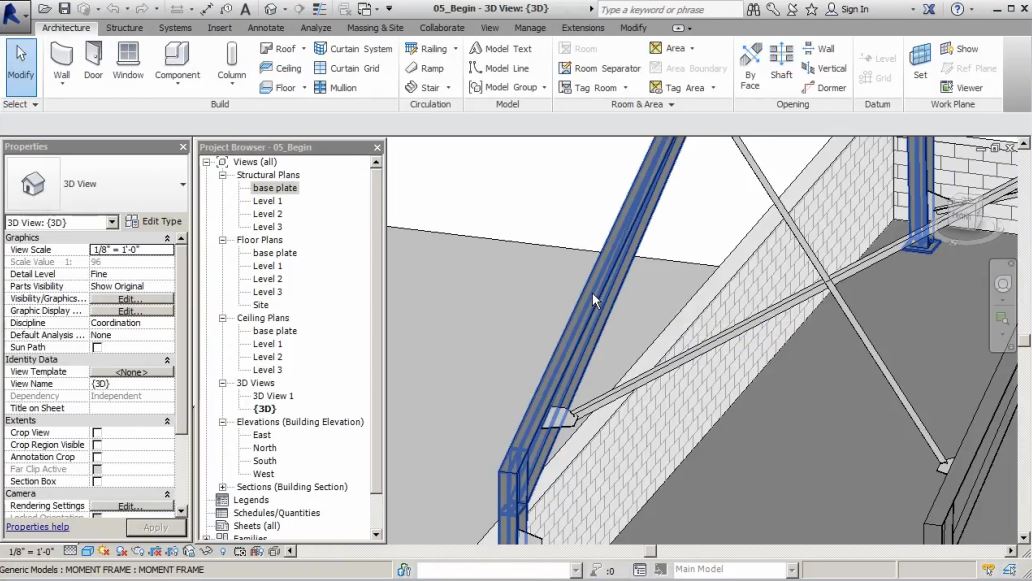
Task: Select the Window tool
Action: tap(128, 61)
